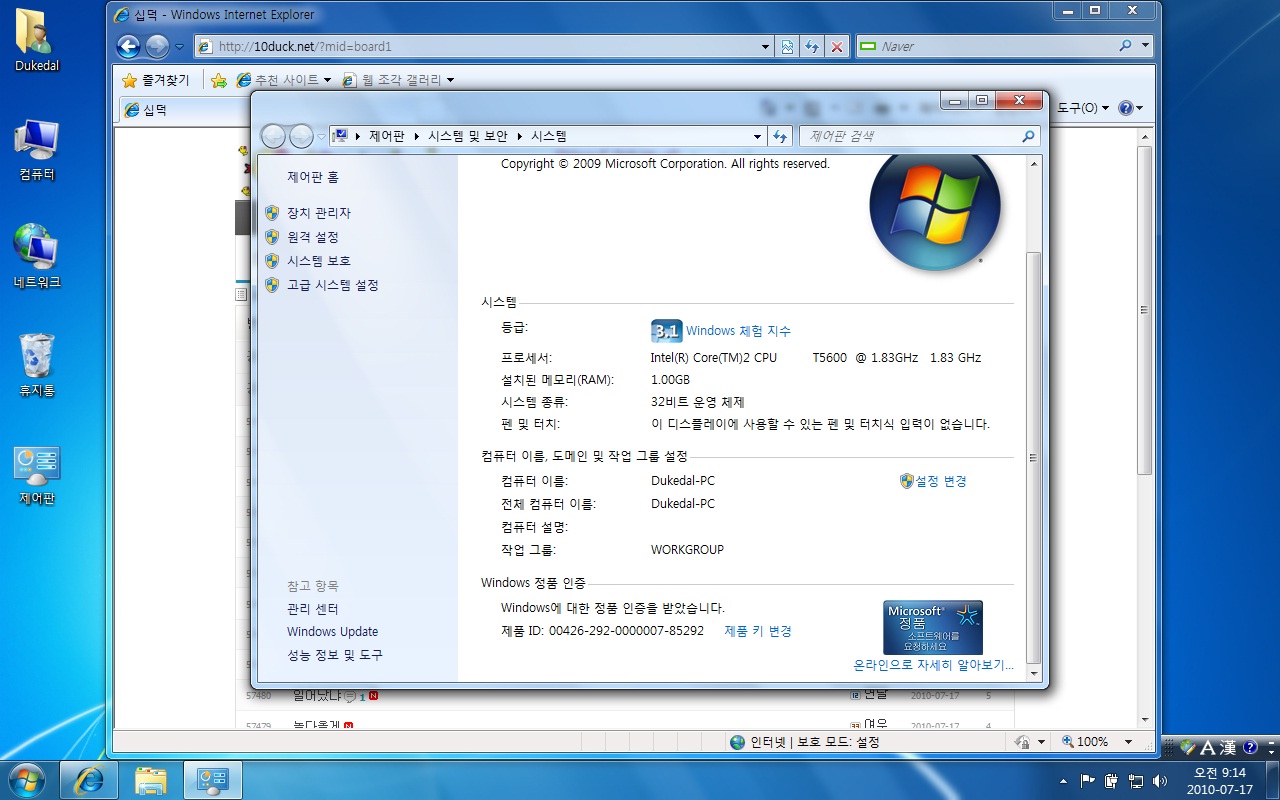Open the 도구(O) menu in Internet Explorer
1280x800 pixels.
point(1083,108)
